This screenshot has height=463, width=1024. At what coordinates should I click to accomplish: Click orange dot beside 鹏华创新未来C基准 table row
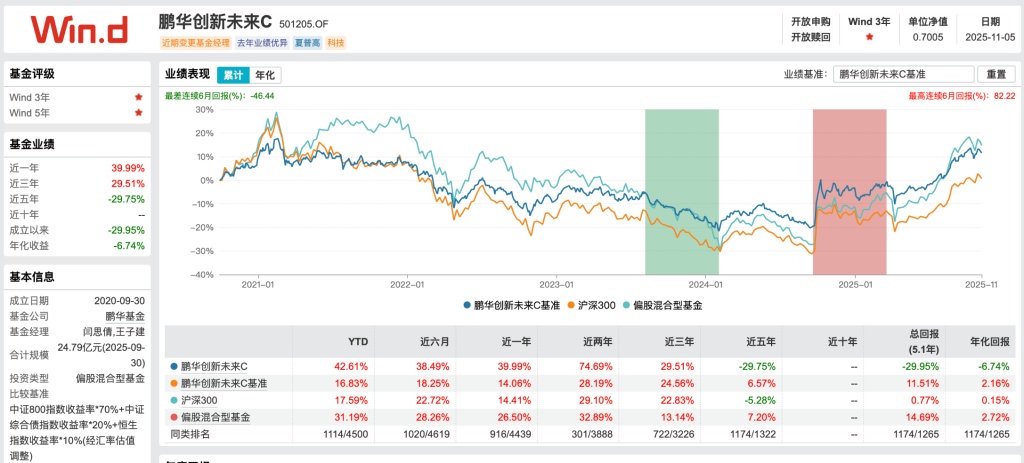click(x=174, y=383)
